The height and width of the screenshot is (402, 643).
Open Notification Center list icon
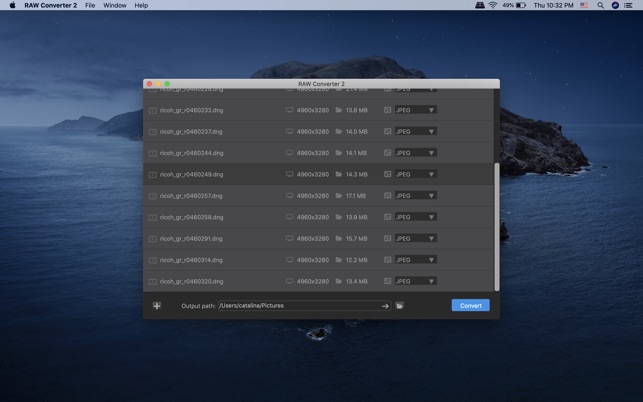click(628, 5)
